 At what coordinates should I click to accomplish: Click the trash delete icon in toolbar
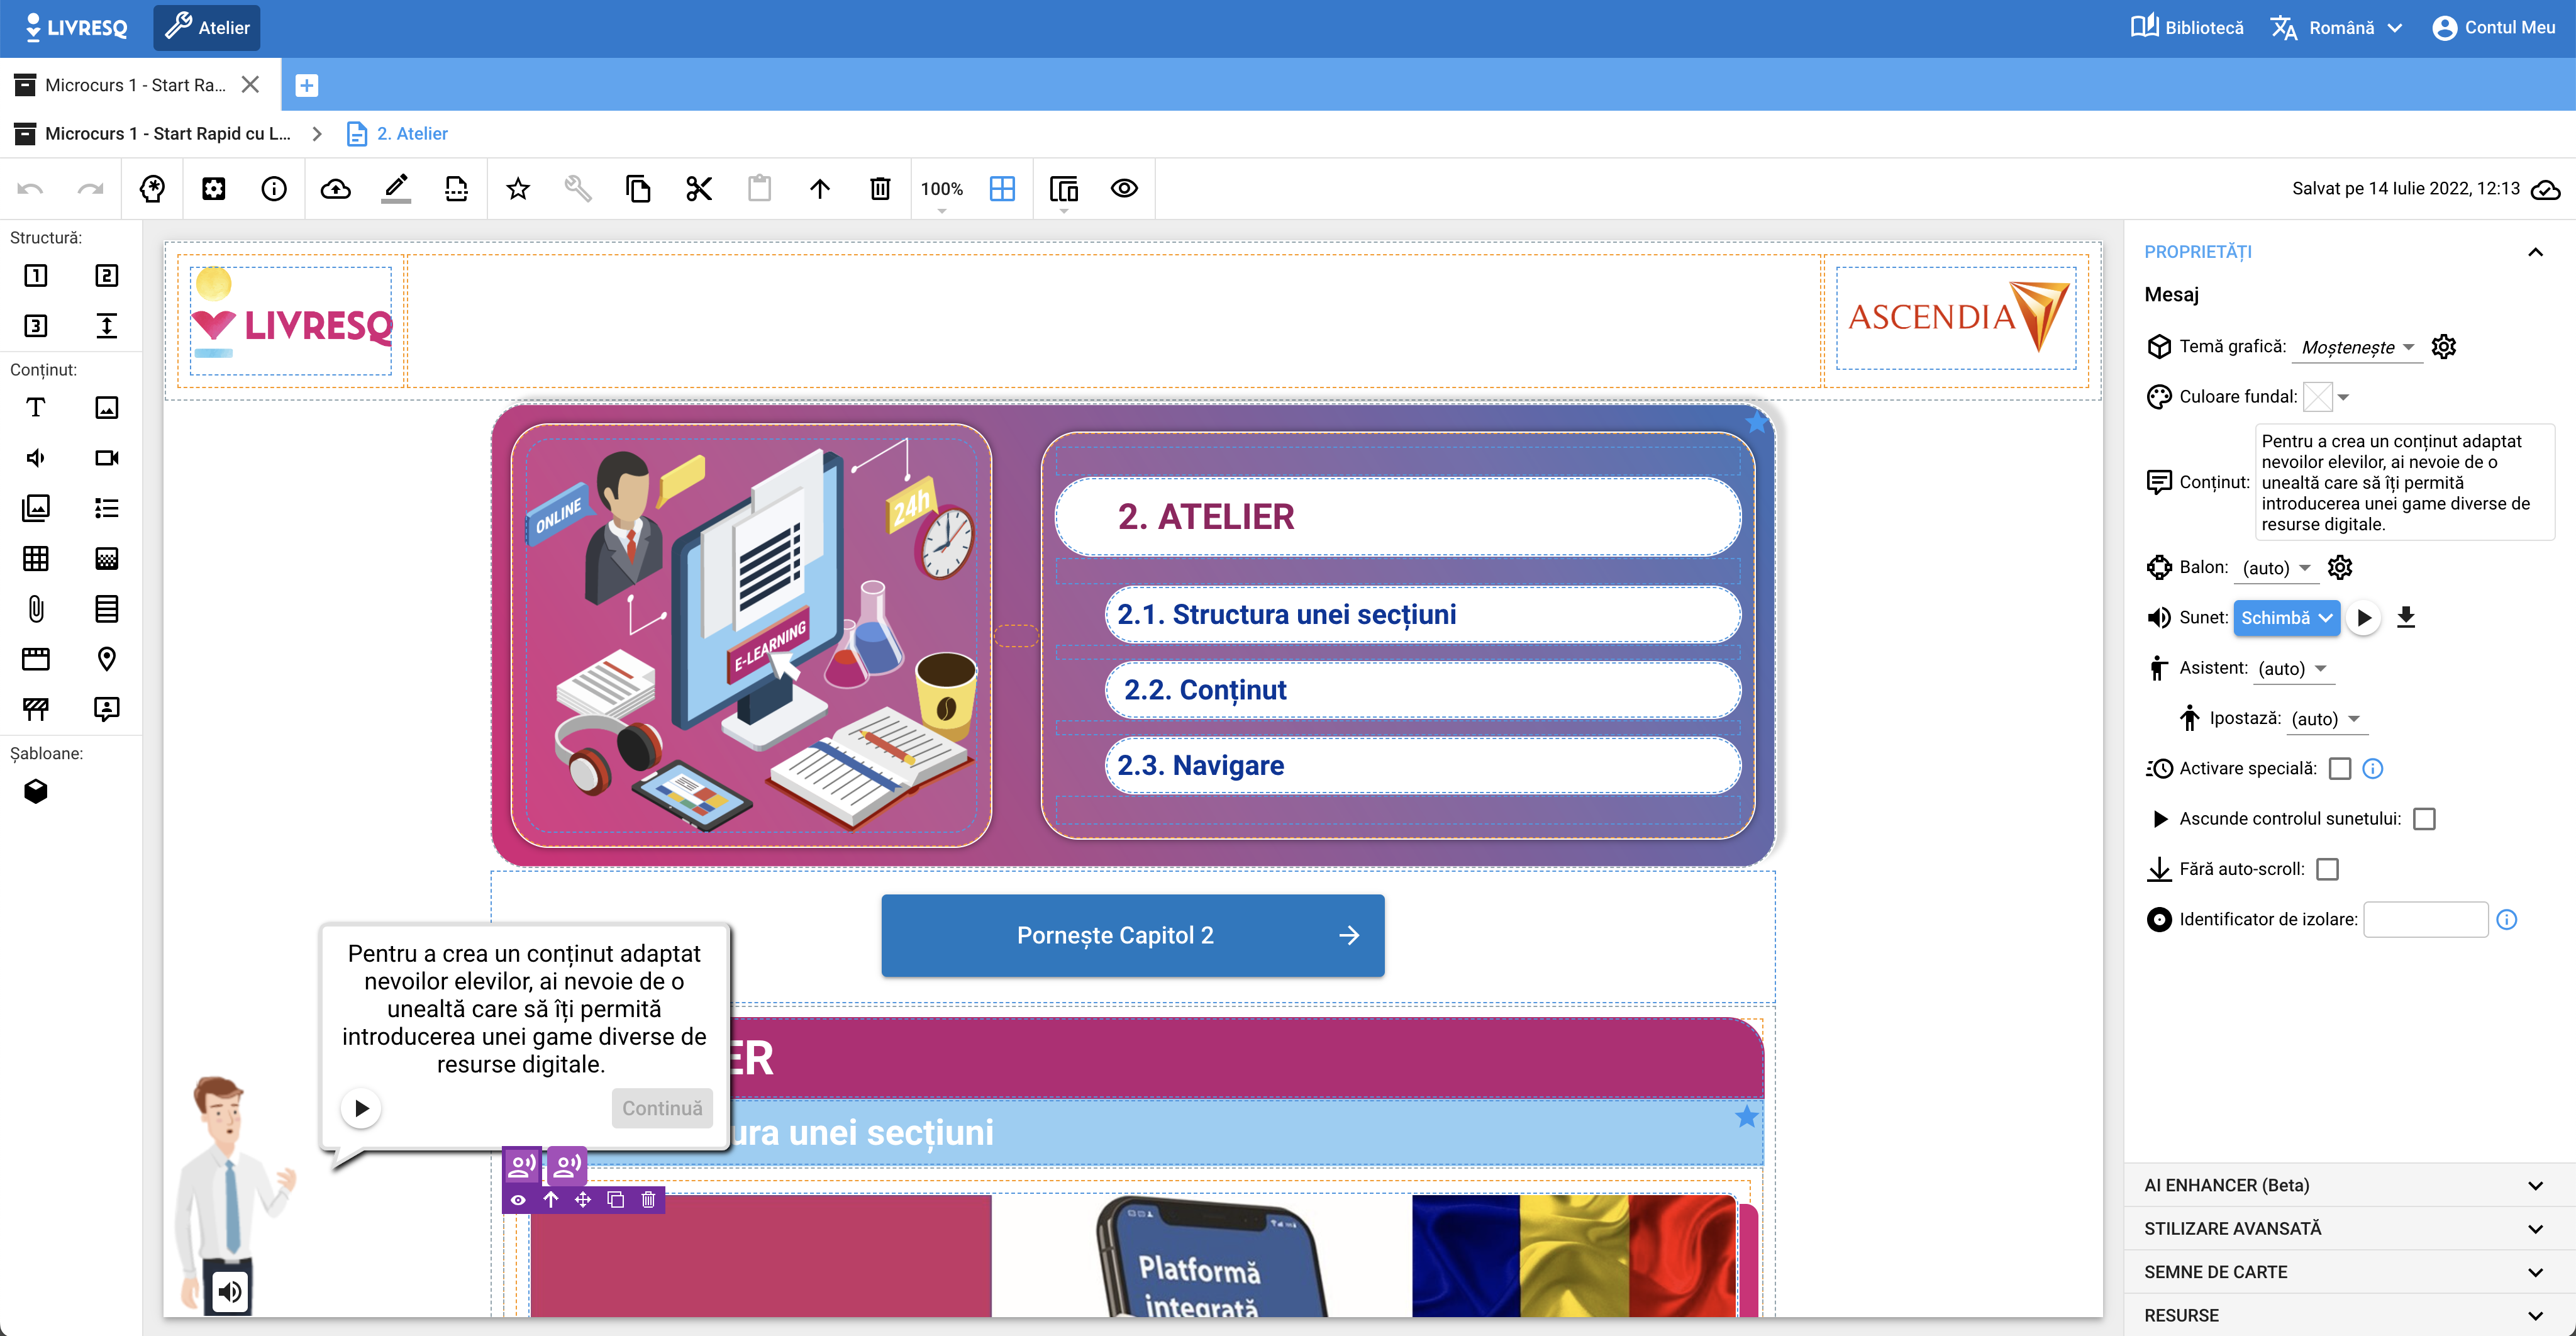coord(879,188)
